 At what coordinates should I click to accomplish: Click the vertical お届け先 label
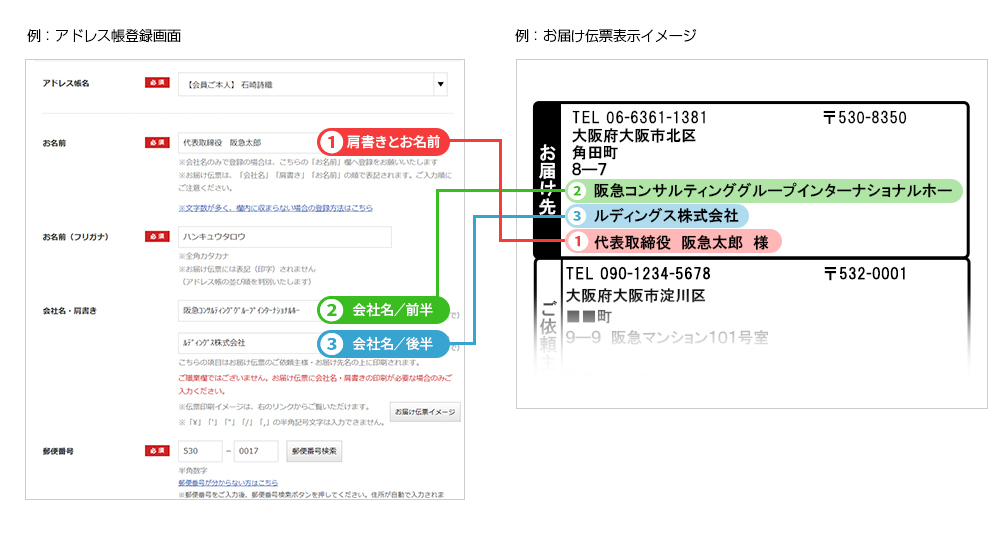click(x=547, y=180)
